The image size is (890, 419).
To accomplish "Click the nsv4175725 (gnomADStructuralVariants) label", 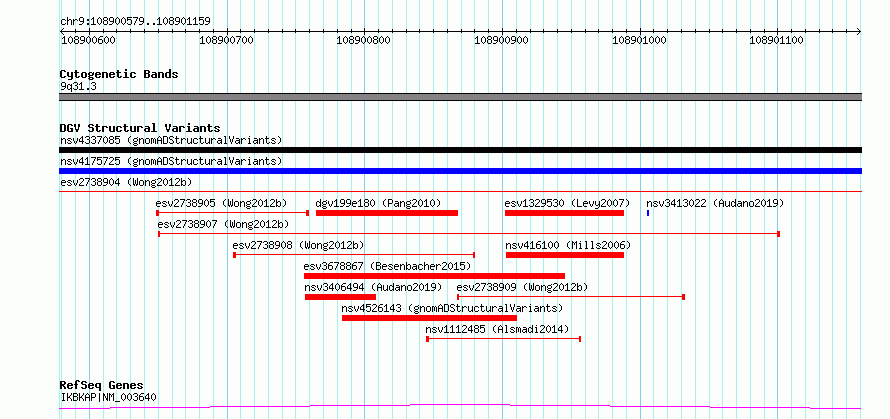I will (x=171, y=161).
